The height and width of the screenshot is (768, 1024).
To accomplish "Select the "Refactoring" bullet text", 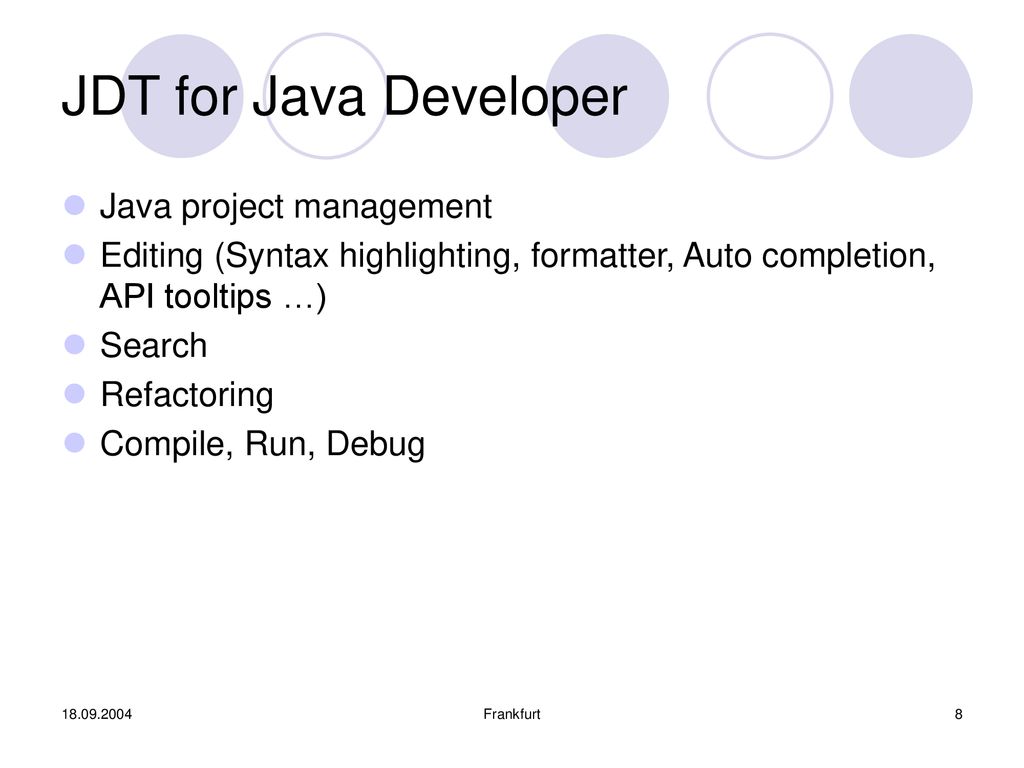I will [x=186, y=395].
